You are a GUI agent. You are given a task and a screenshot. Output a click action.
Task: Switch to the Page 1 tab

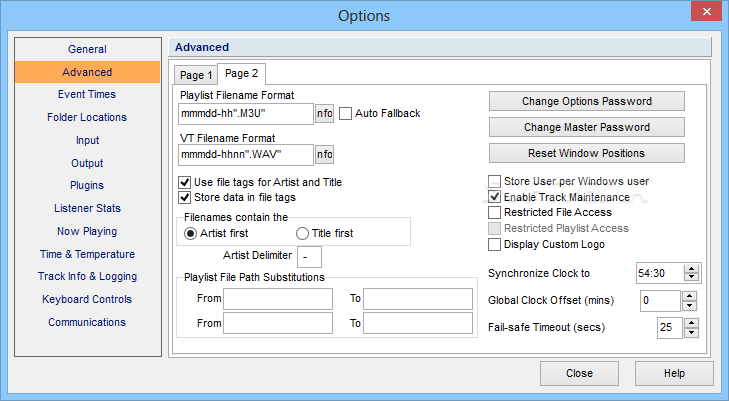[196, 75]
